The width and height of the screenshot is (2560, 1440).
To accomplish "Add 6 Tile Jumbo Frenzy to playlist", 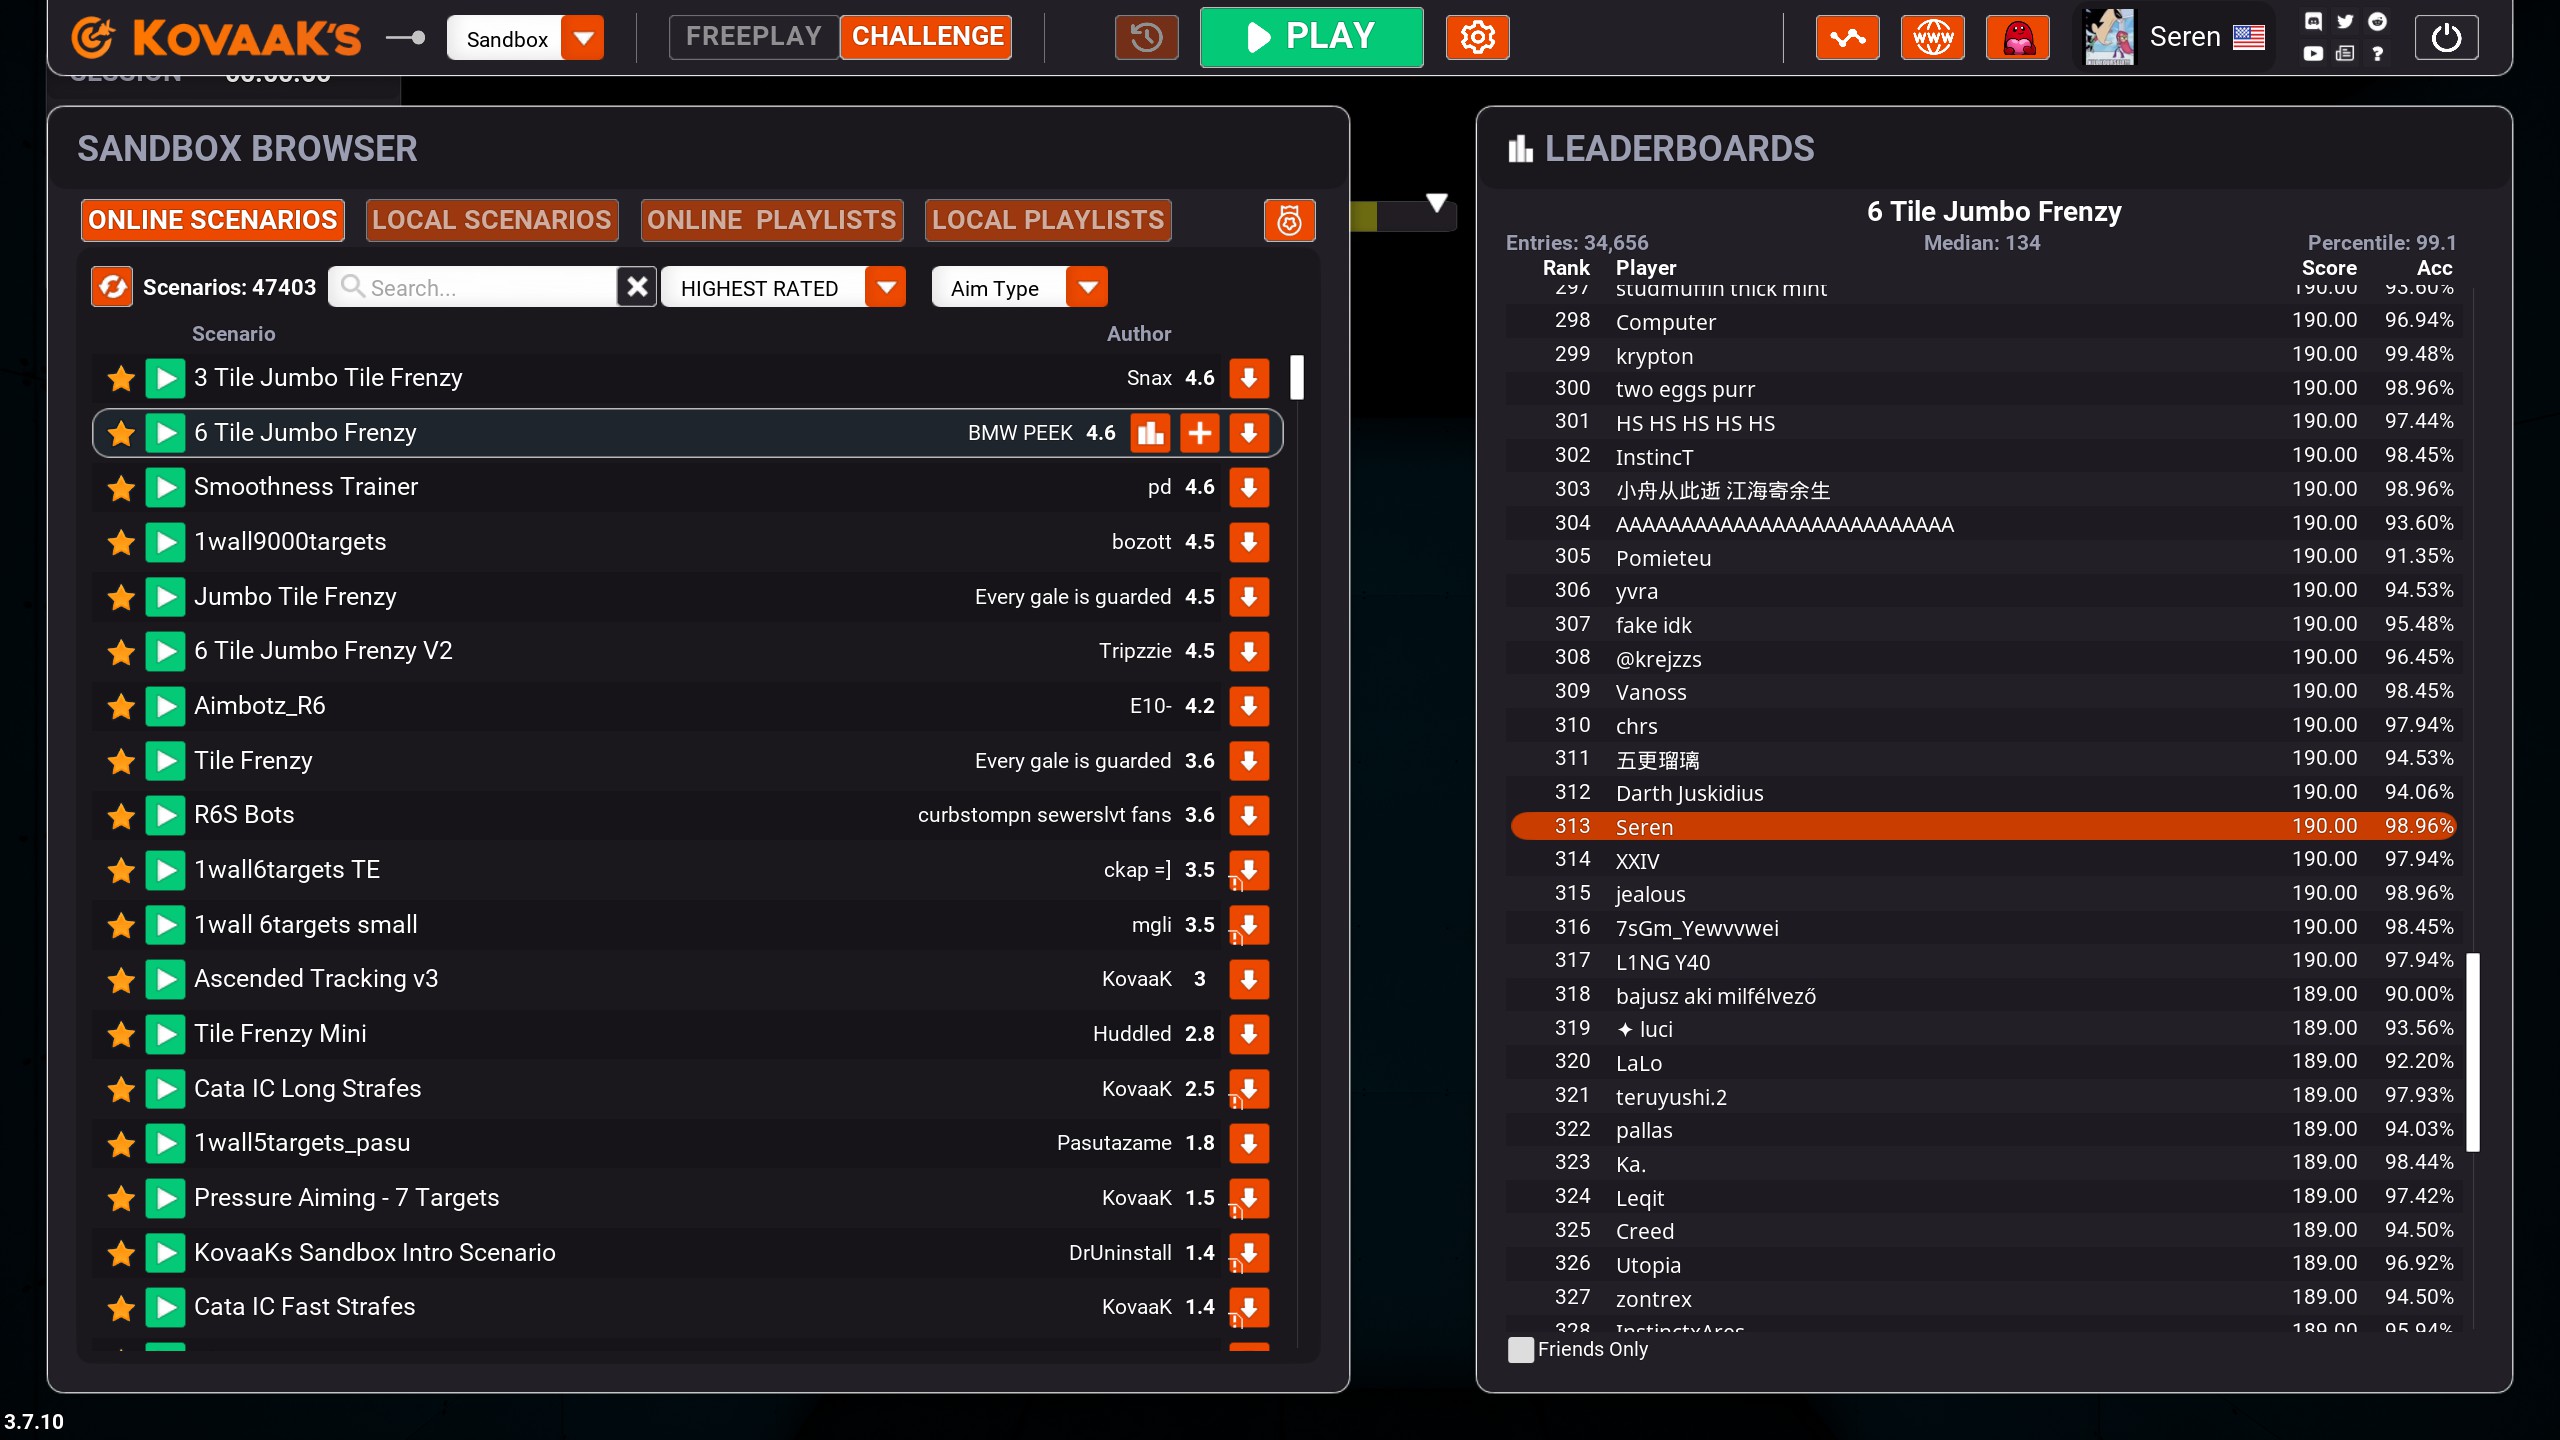I will pos(1199,433).
